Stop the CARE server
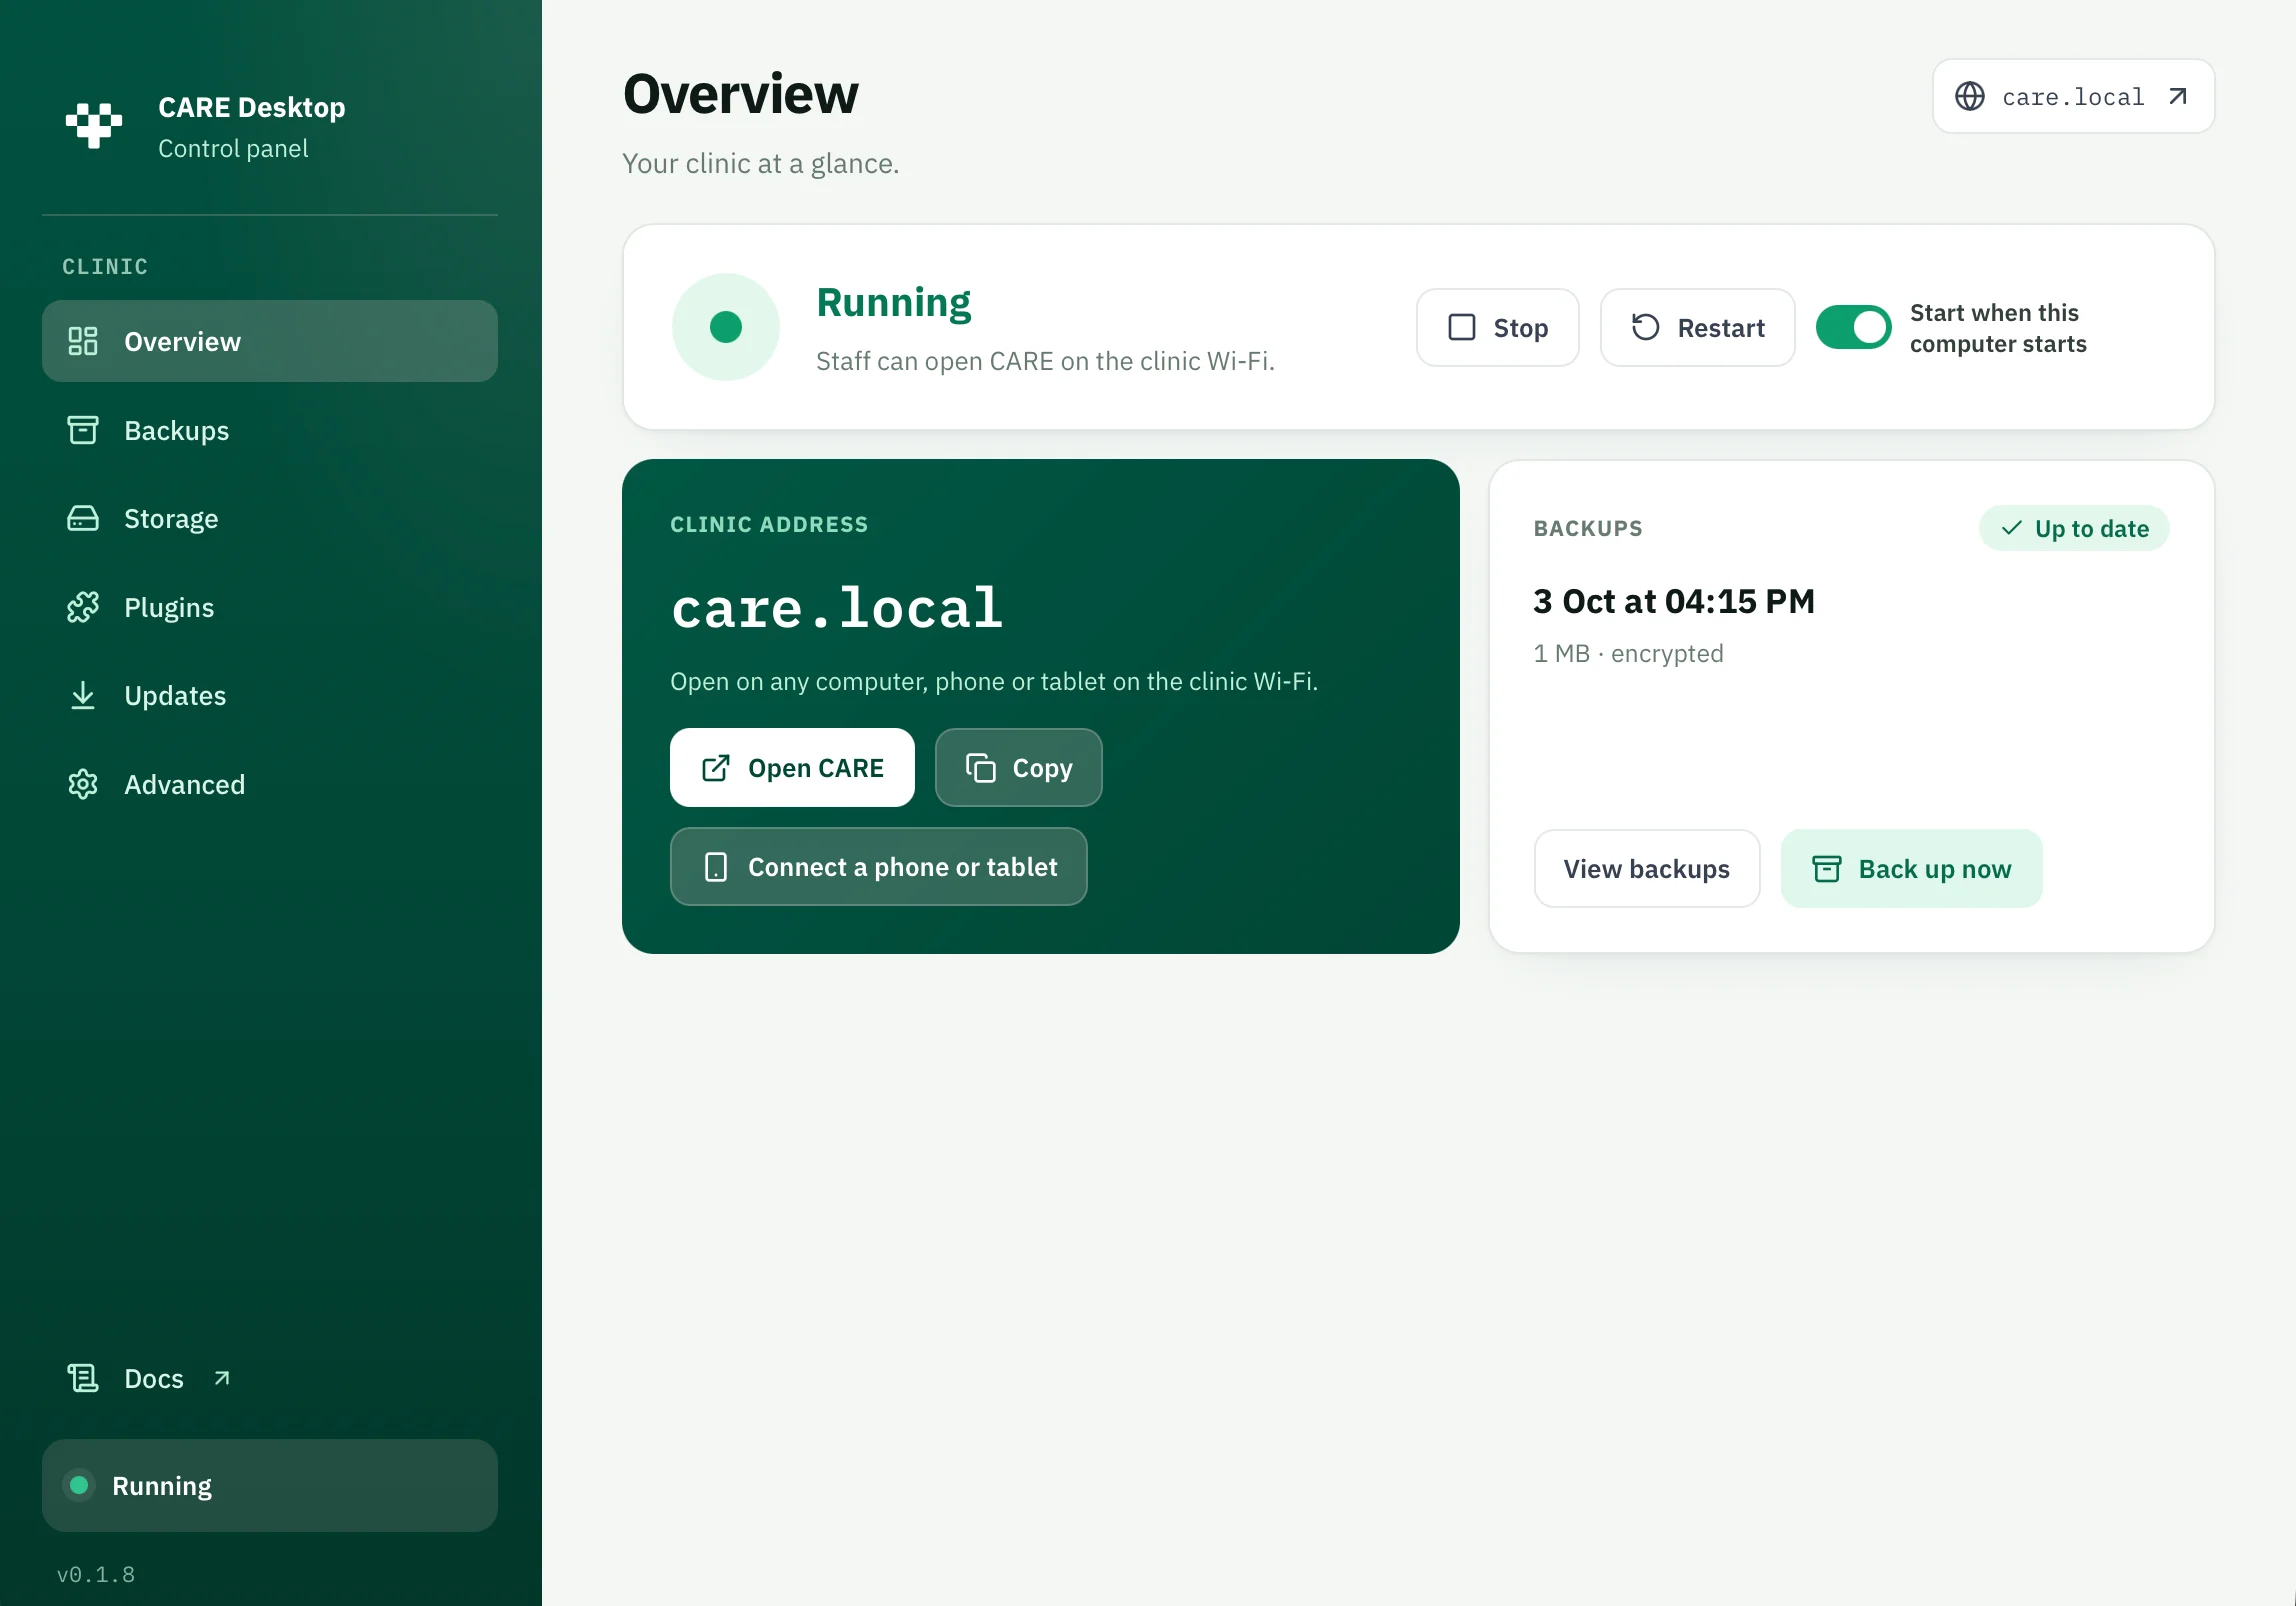 click(1497, 327)
